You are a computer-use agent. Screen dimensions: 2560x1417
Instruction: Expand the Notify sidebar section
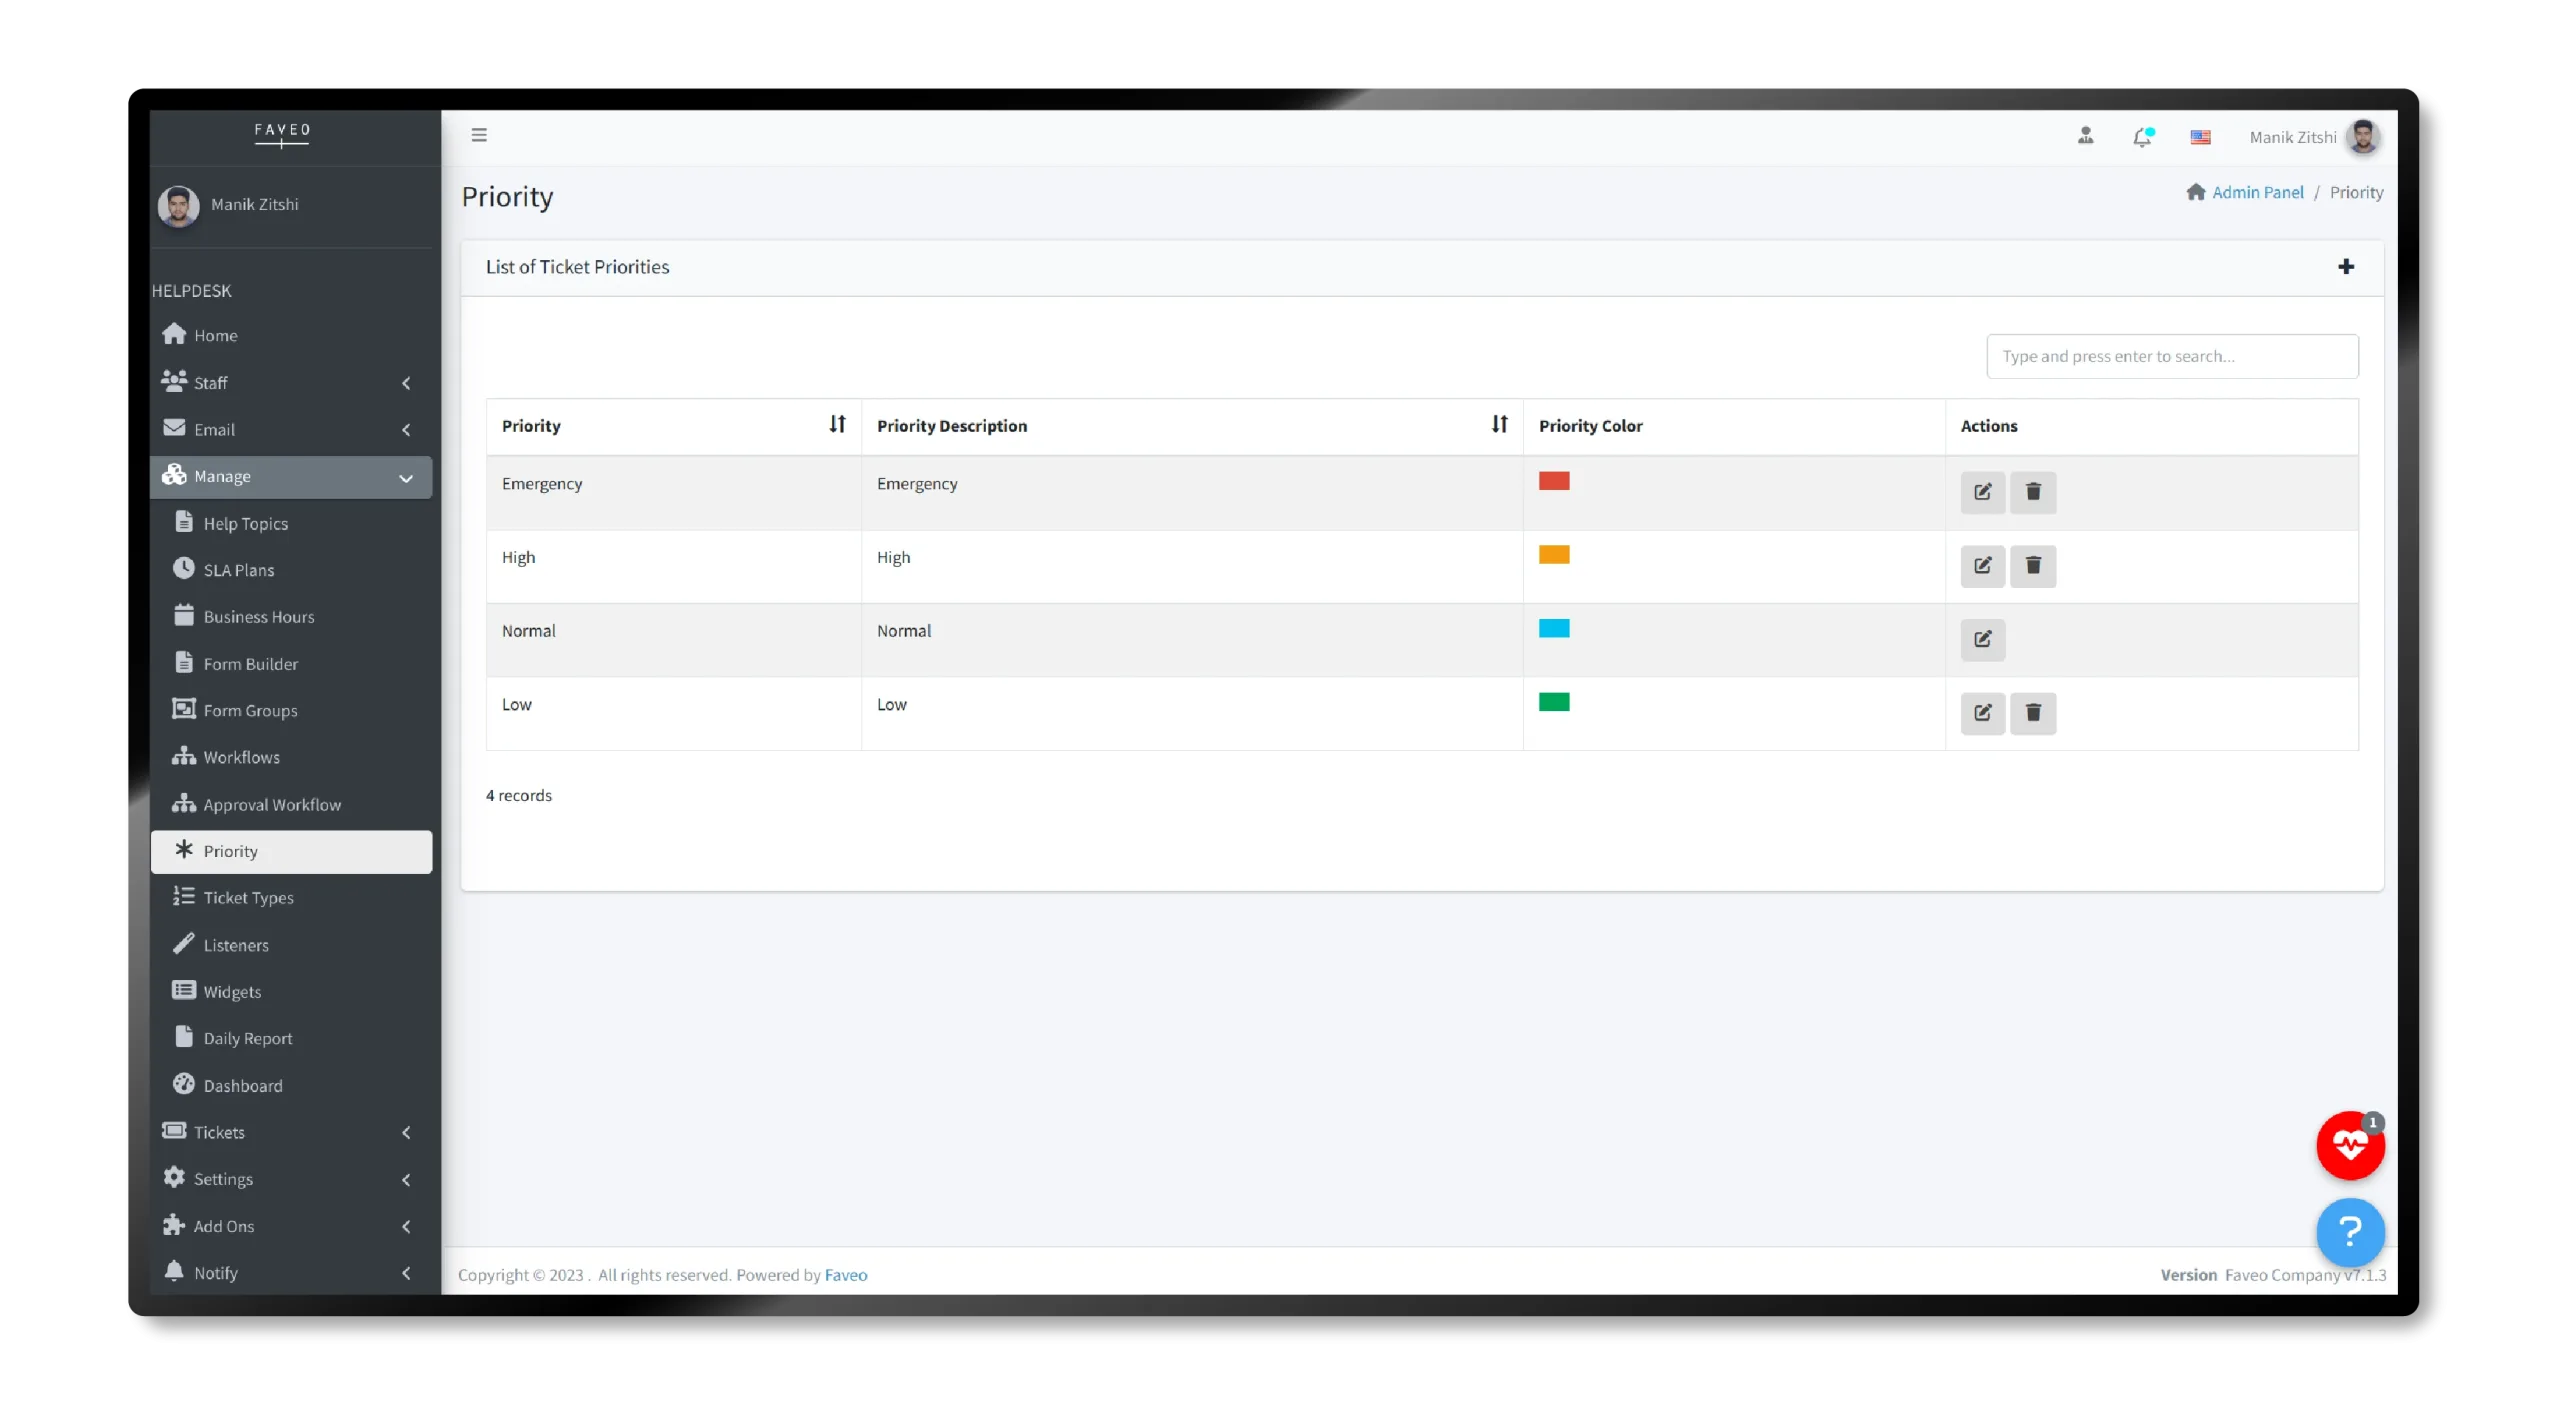pos(291,1273)
